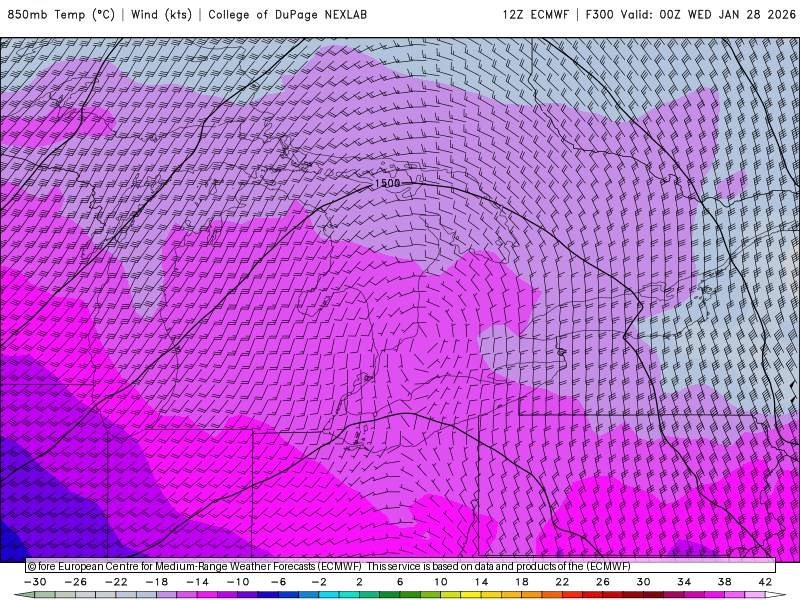Click the "F300" forecast hour text

599,14
